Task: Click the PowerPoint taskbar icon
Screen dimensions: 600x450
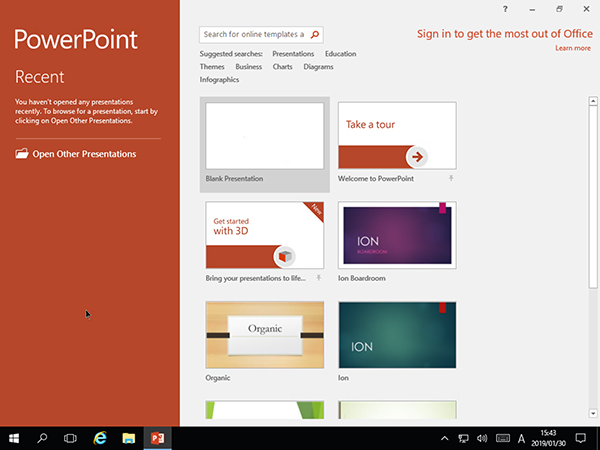Action: tap(158, 438)
